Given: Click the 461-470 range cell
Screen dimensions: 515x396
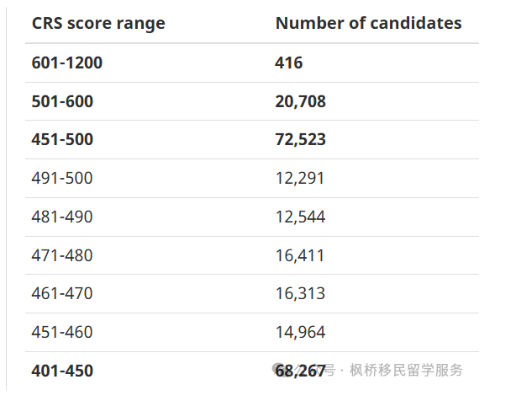Looking at the screenshot, I should point(62,293).
